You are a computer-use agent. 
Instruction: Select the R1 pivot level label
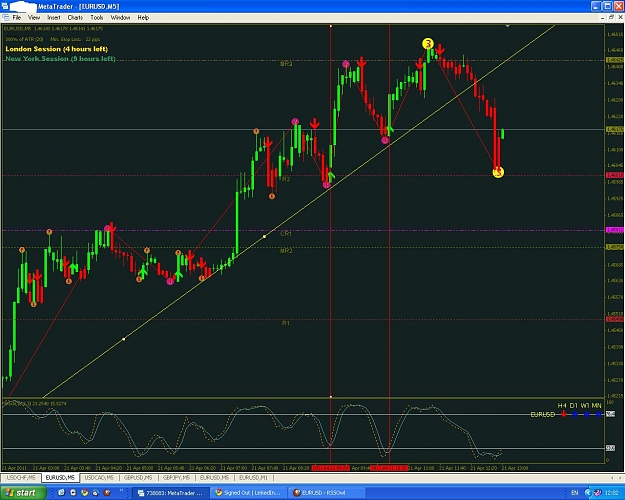[x=285, y=323]
